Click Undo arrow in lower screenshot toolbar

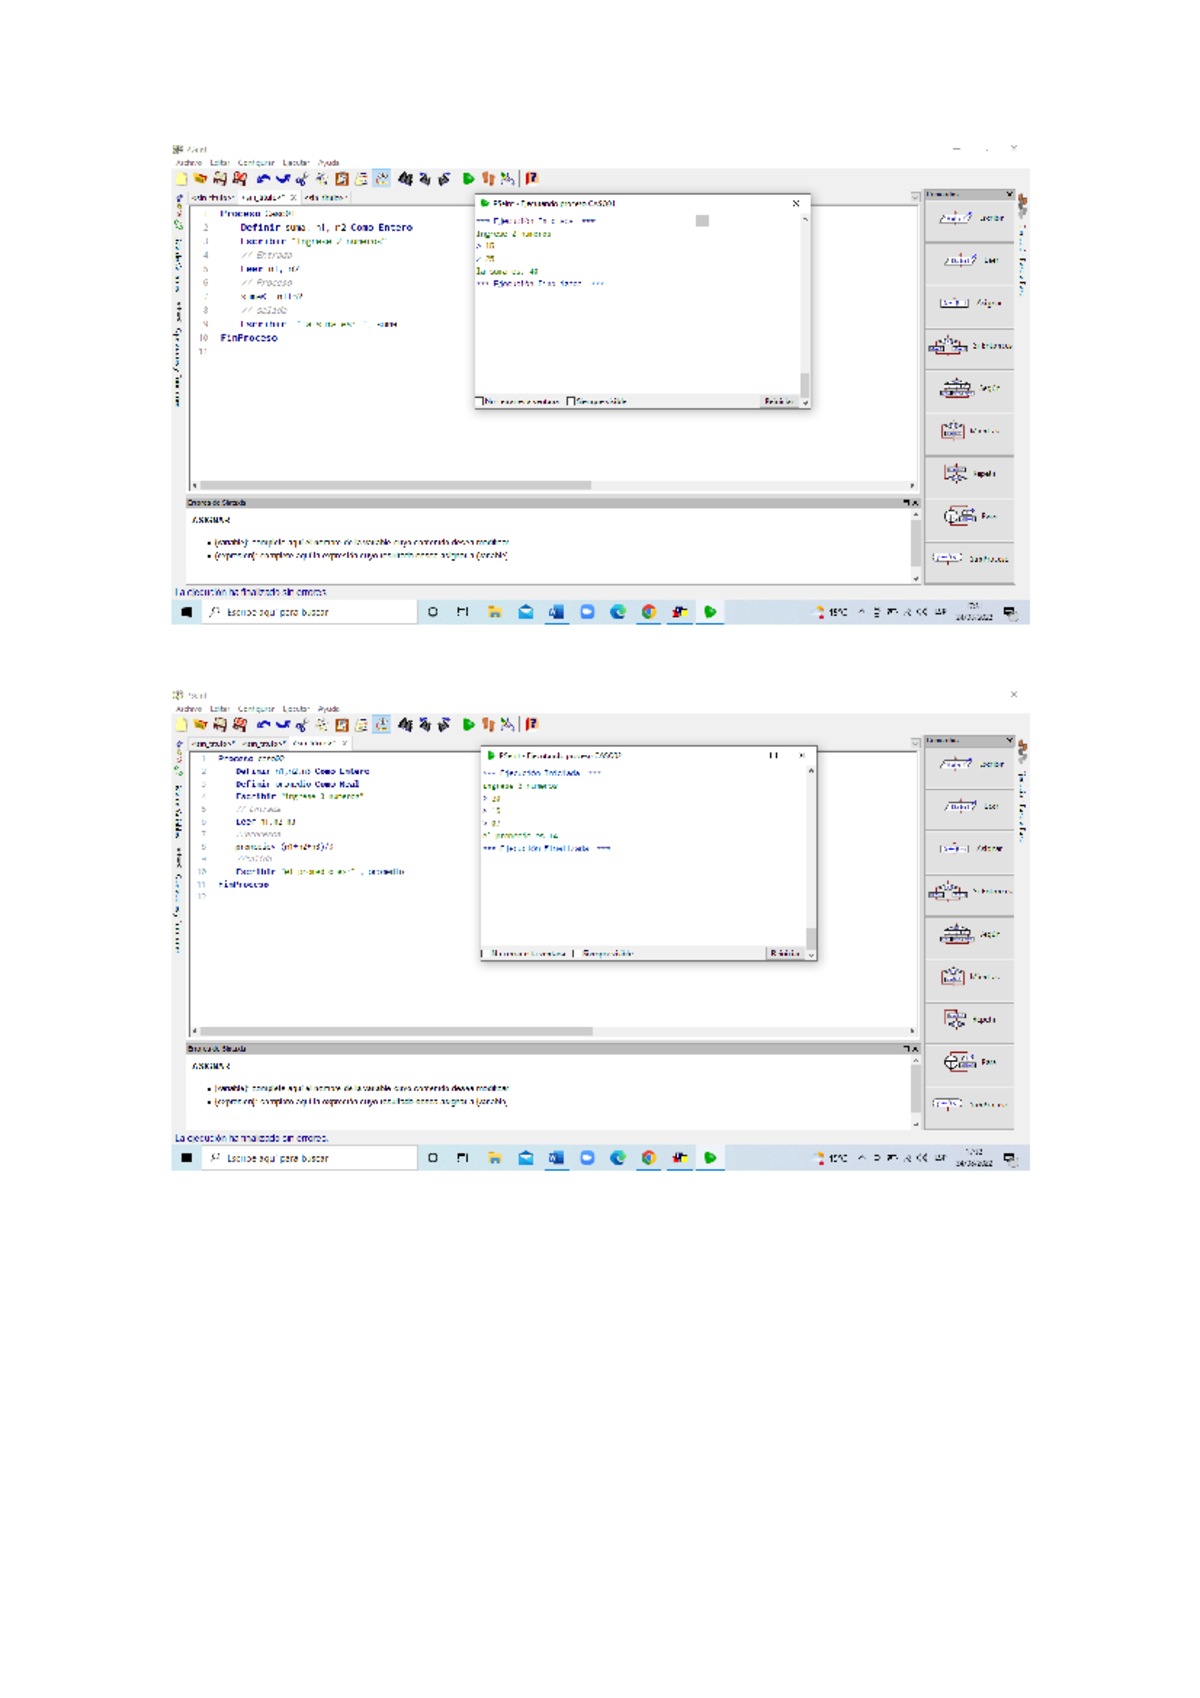point(263,725)
